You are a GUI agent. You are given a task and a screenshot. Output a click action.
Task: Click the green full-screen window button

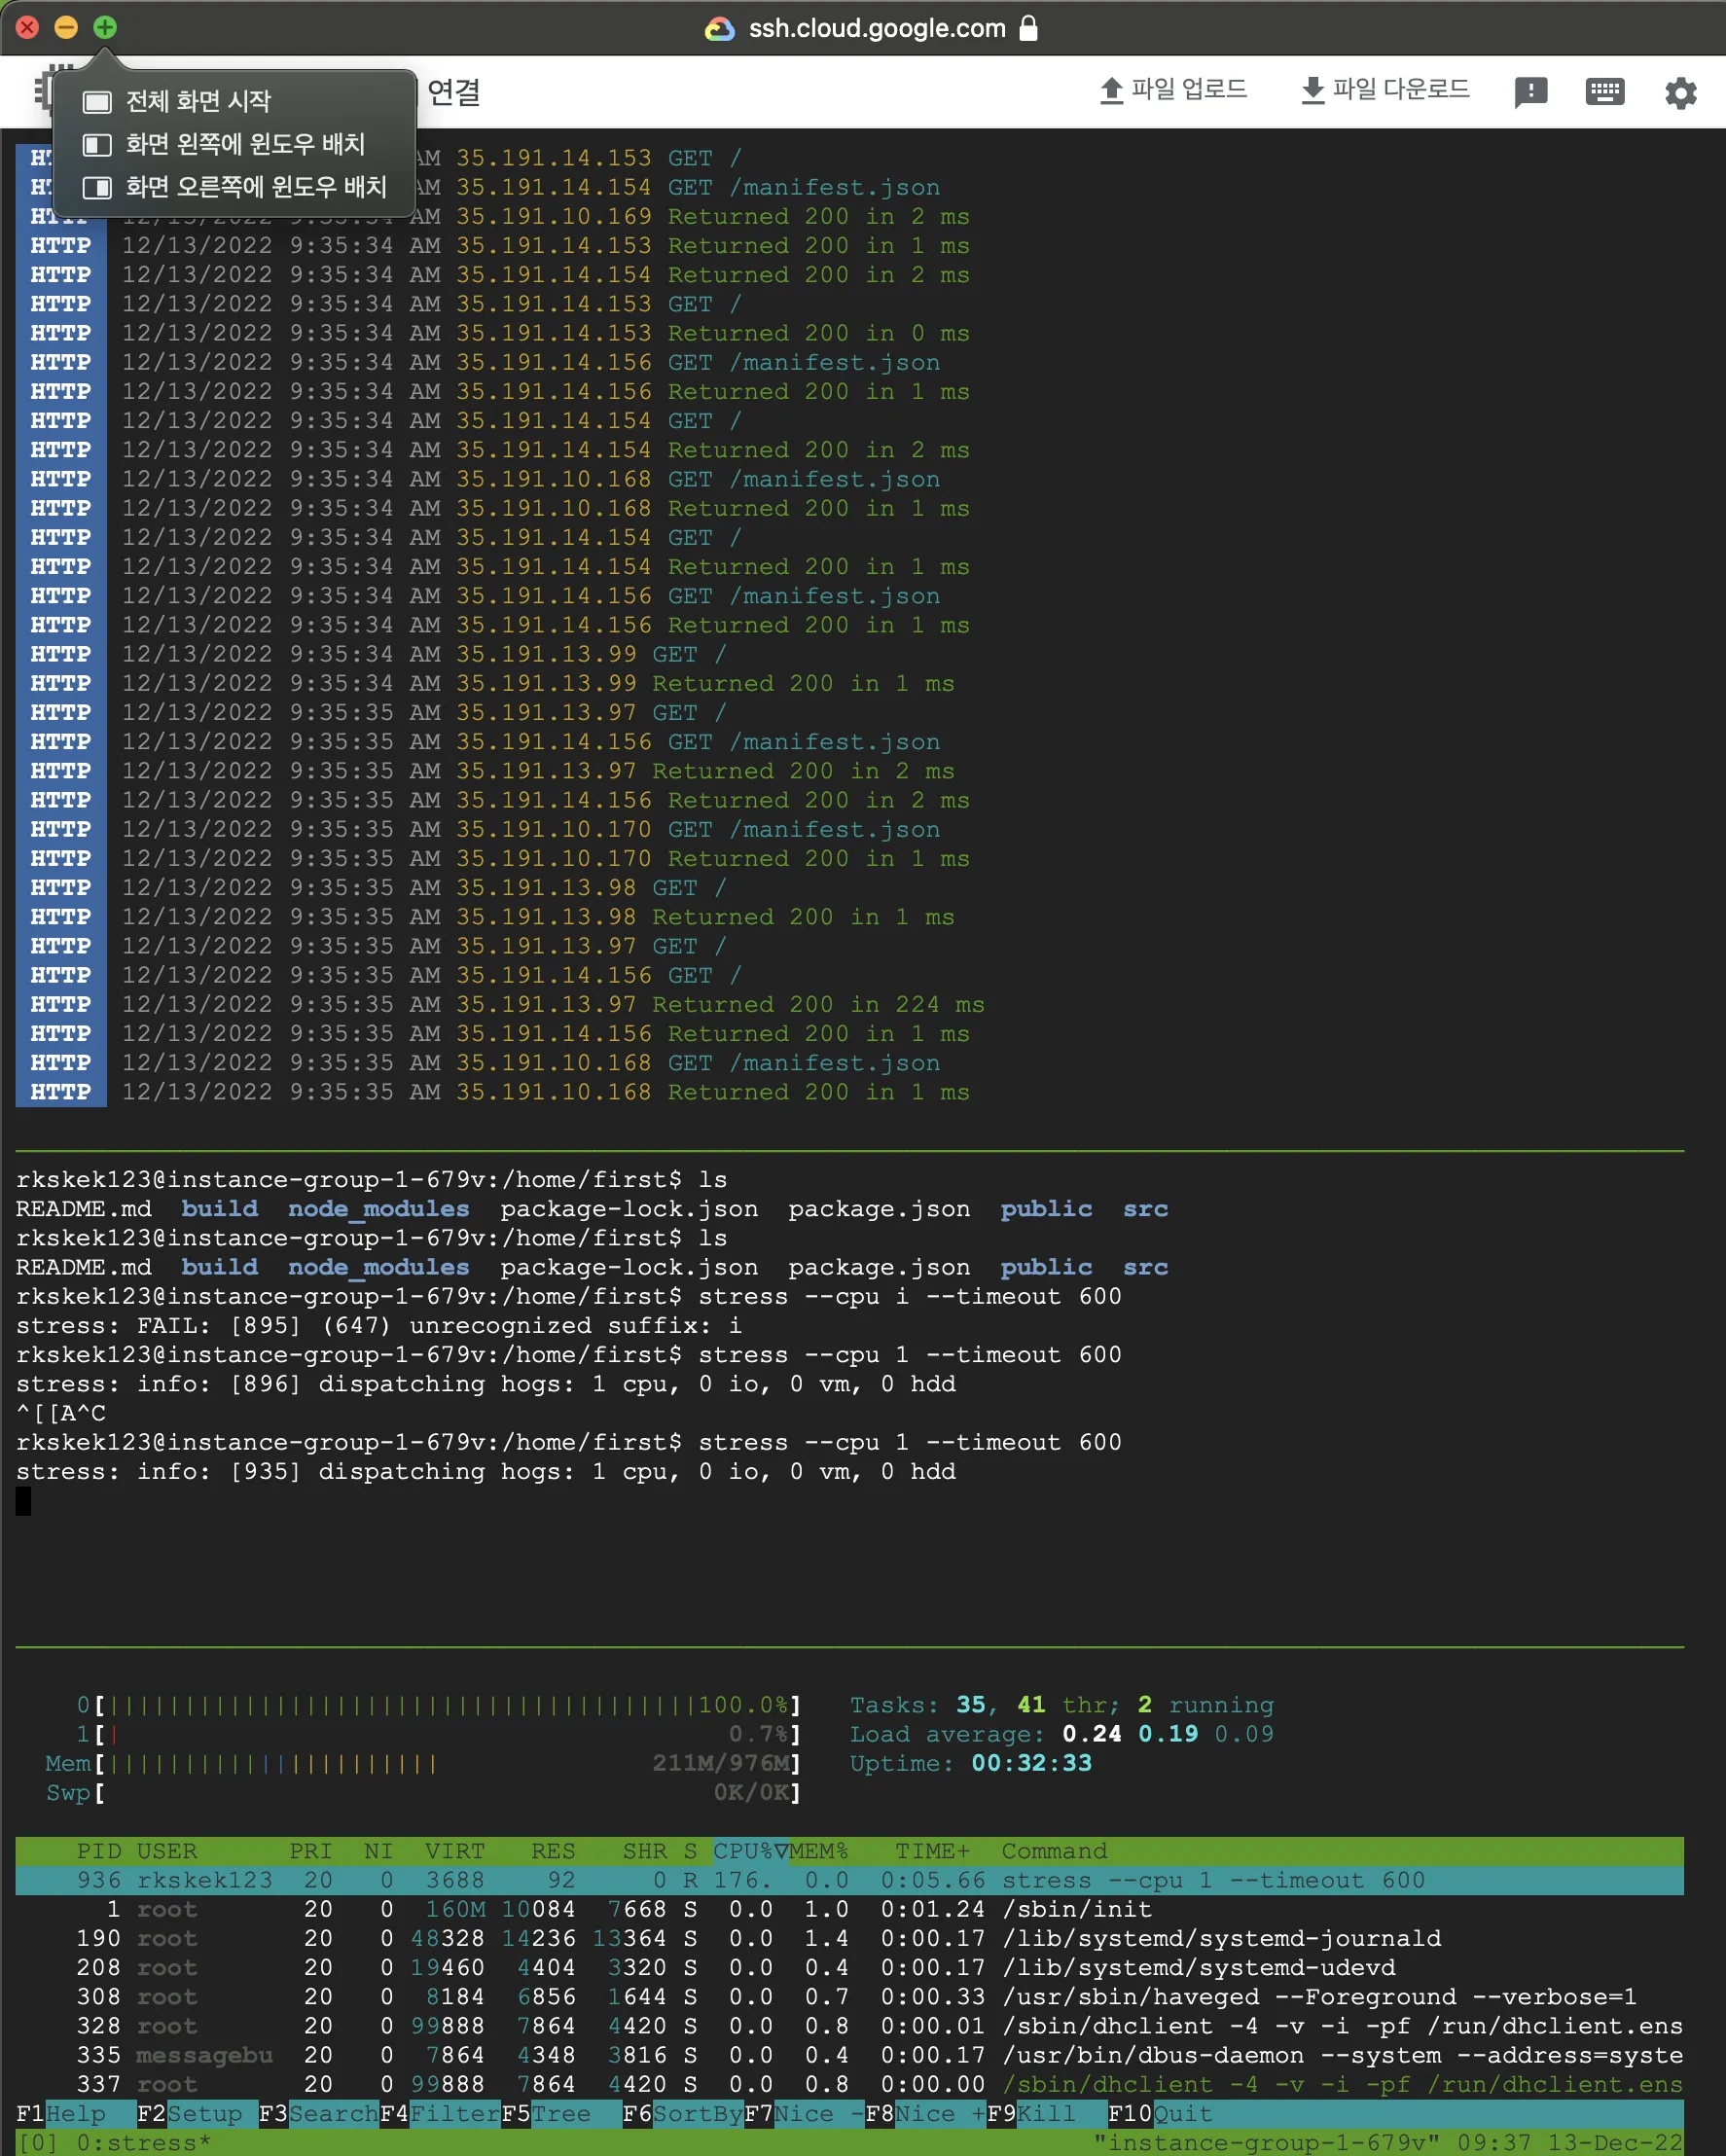tap(105, 27)
